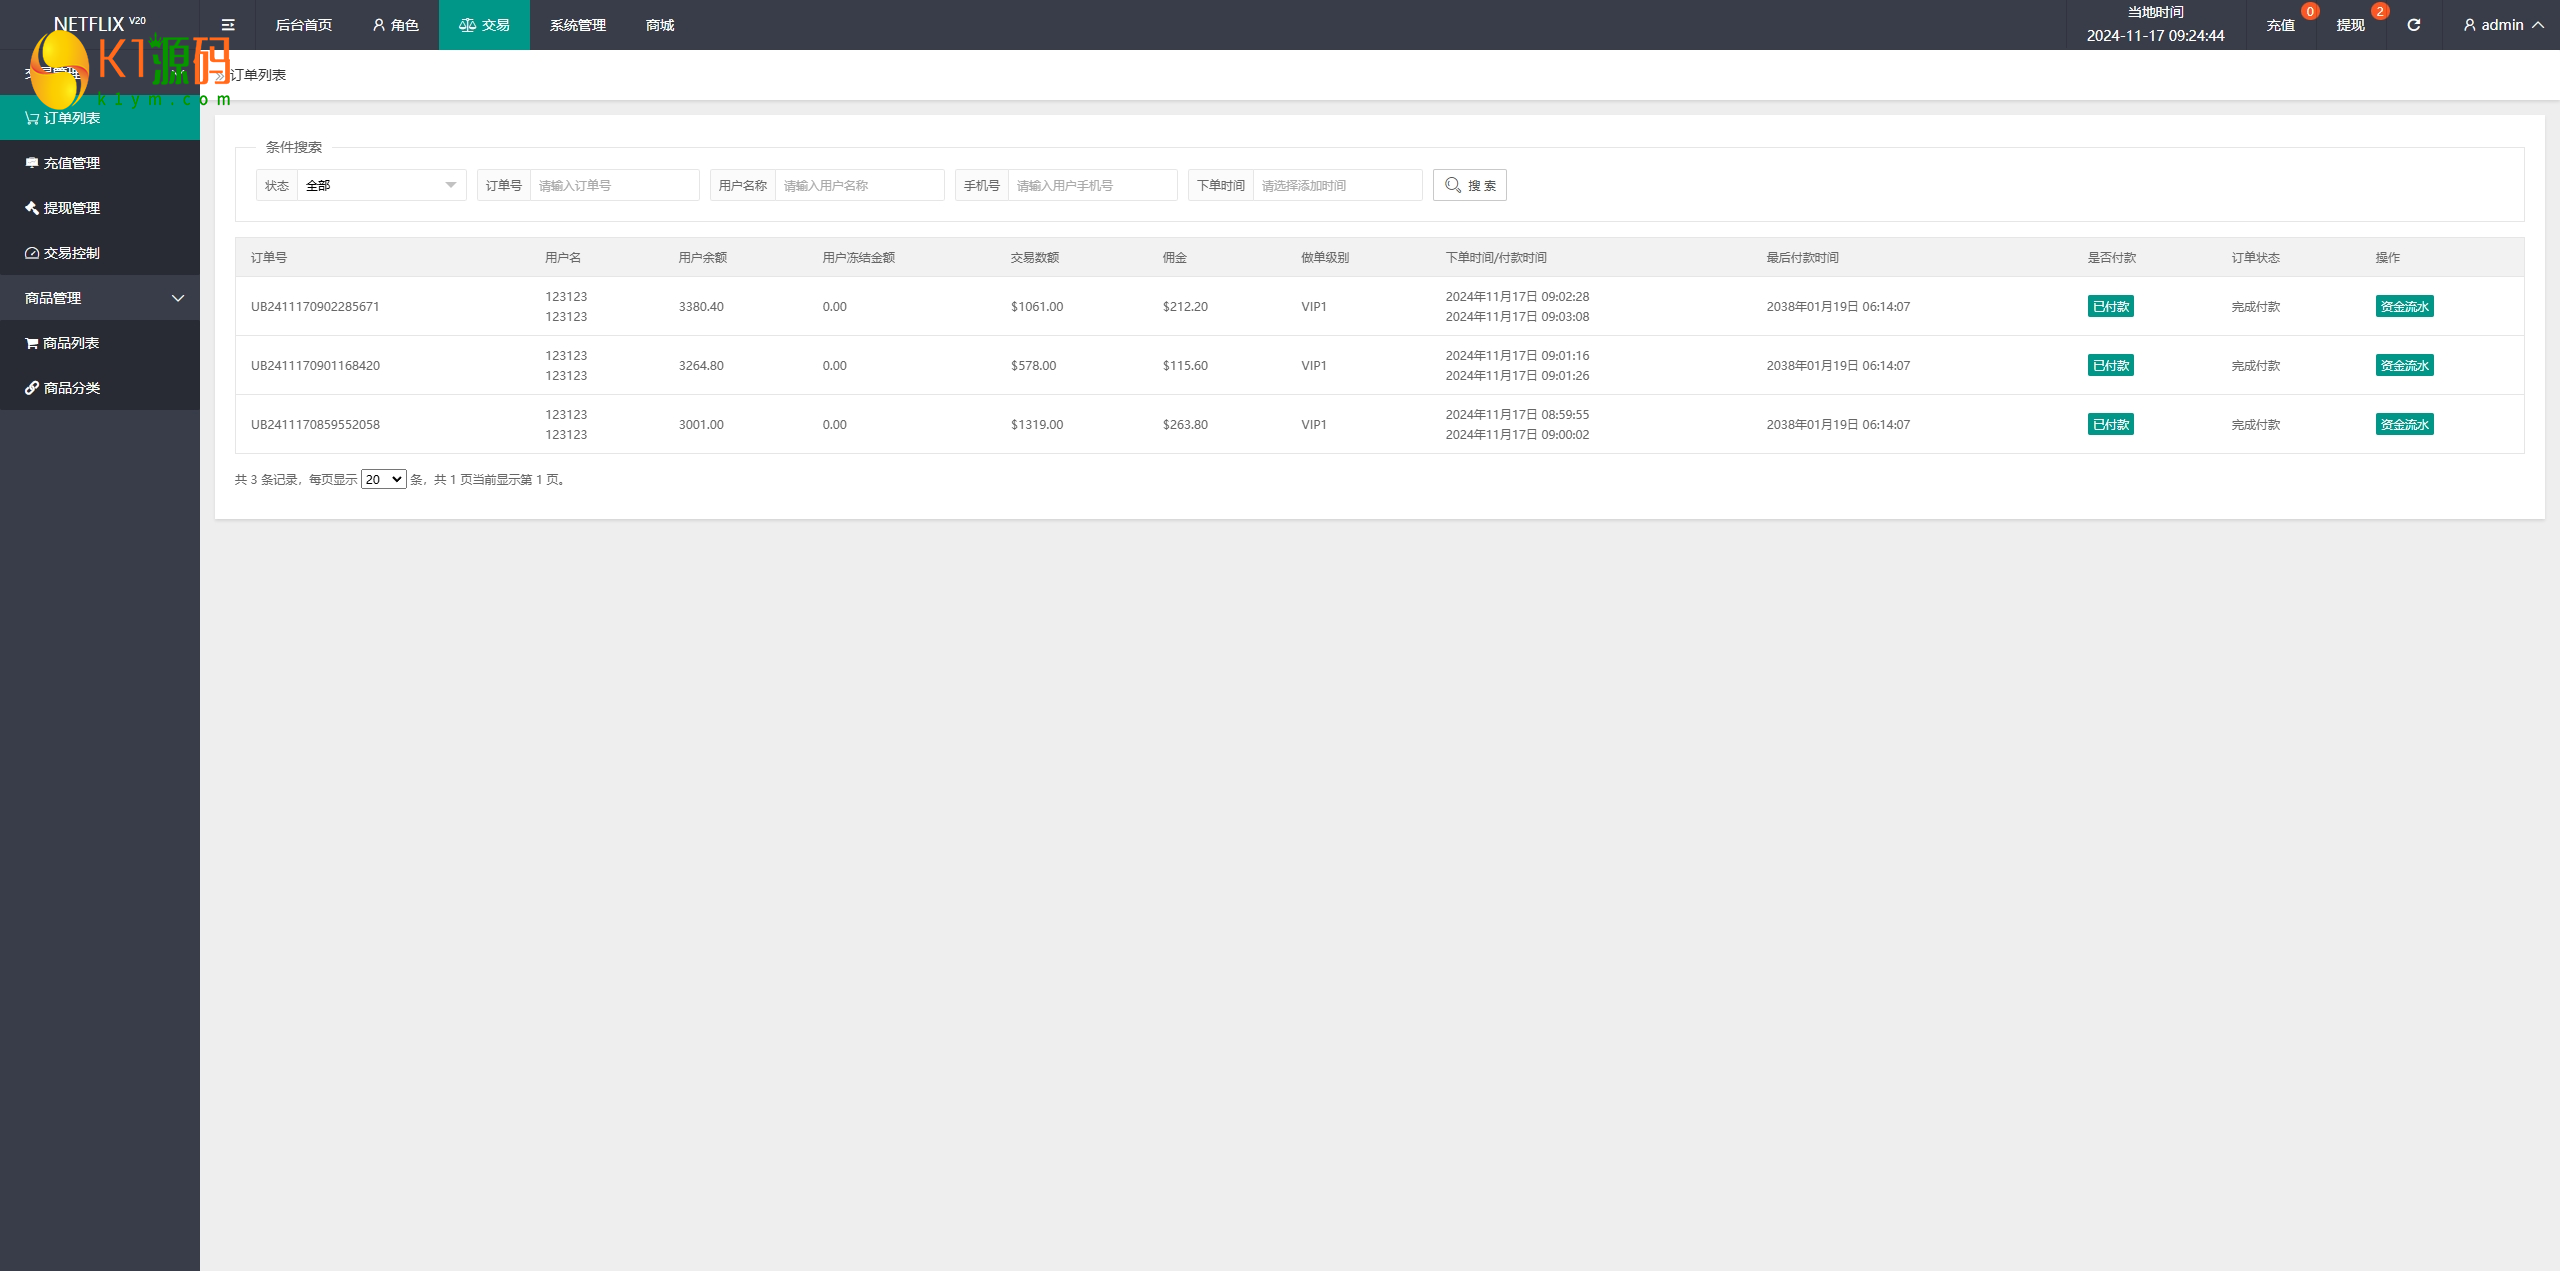
Task: Switch to the 商城 top tab
Action: (660, 25)
